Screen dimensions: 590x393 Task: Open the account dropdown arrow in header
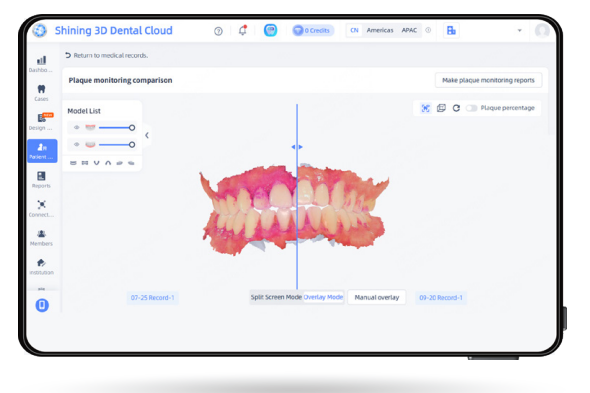(520, 30)
